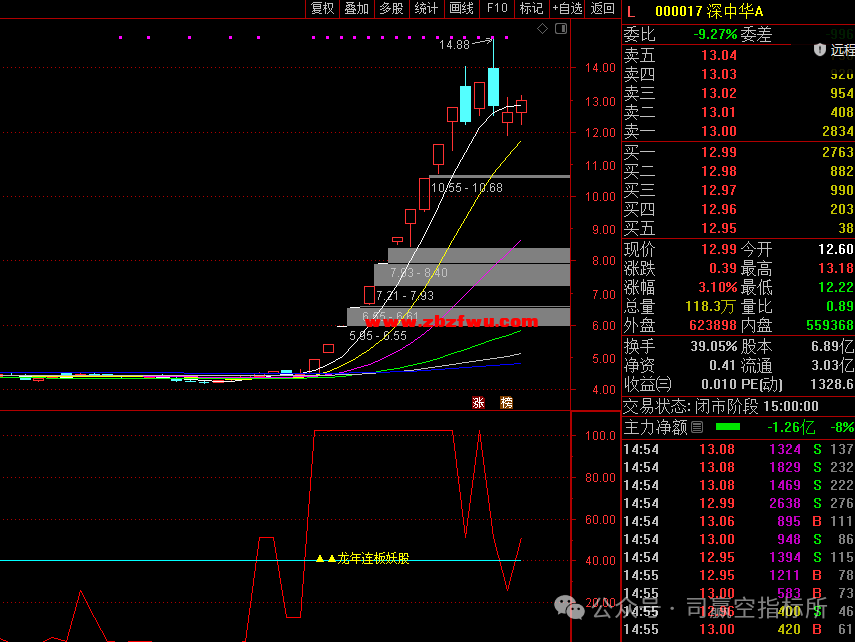This screenshot has width=855, height=642.
Task: Click the 外盘 623898 value
Action: pyautogui.click(x=713, y=326)
